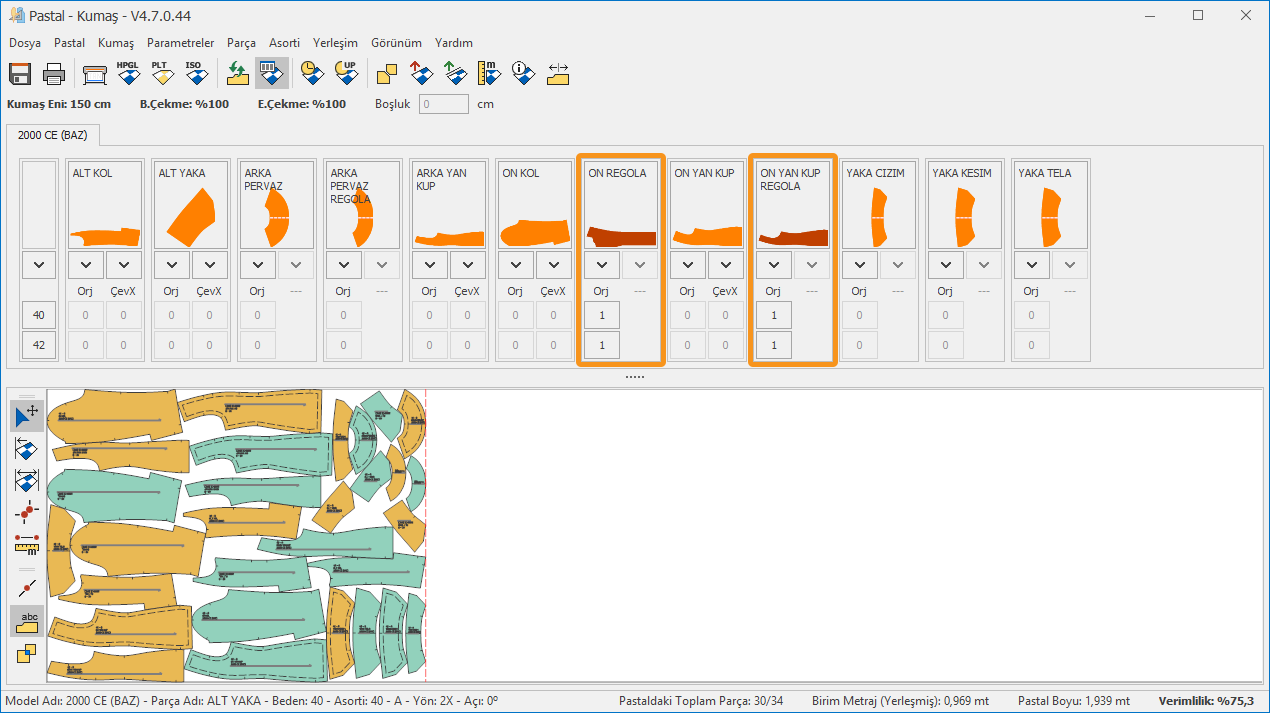Toggle the abc piece labels button

[27, 621]
